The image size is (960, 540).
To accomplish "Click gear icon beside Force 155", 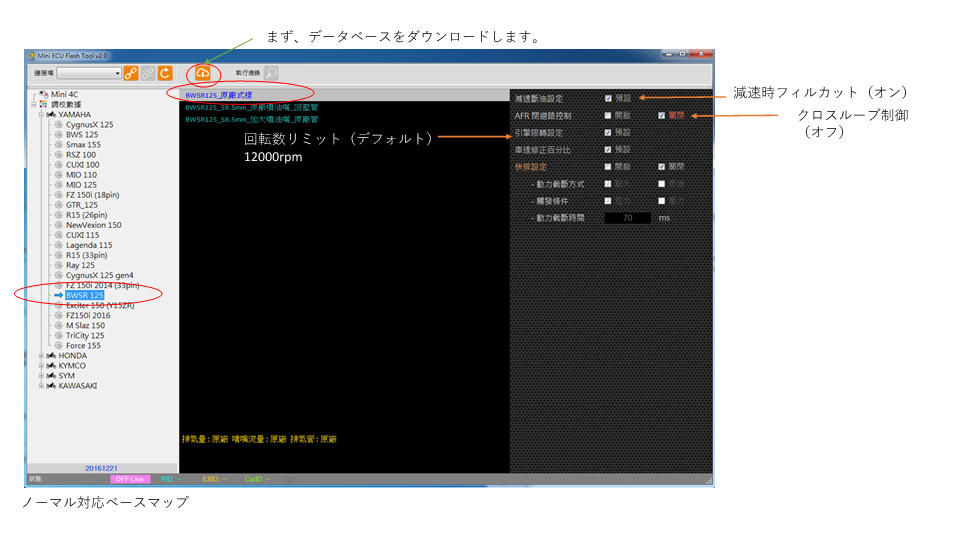I will [59, 345].
